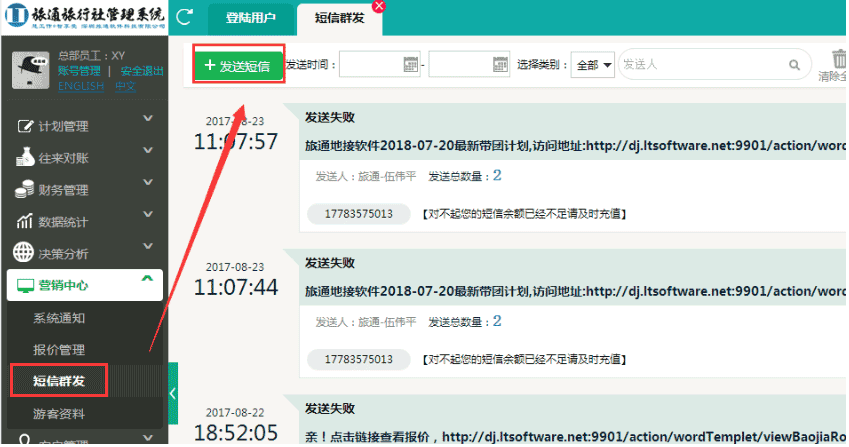Click the user avatar picture
The height and width of the screenshot is (447, 849).
click(30, 70)
